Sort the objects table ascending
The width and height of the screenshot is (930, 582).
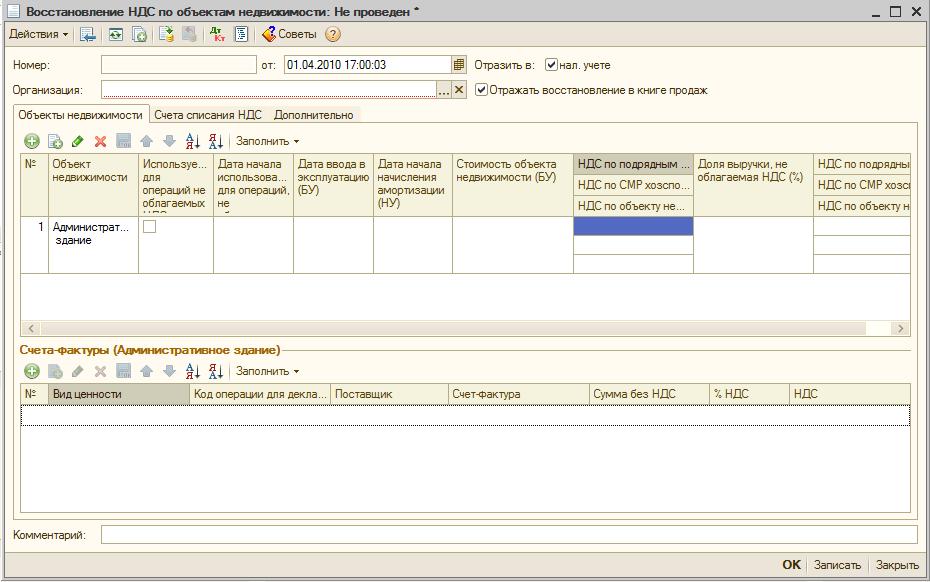click(193, 141)
